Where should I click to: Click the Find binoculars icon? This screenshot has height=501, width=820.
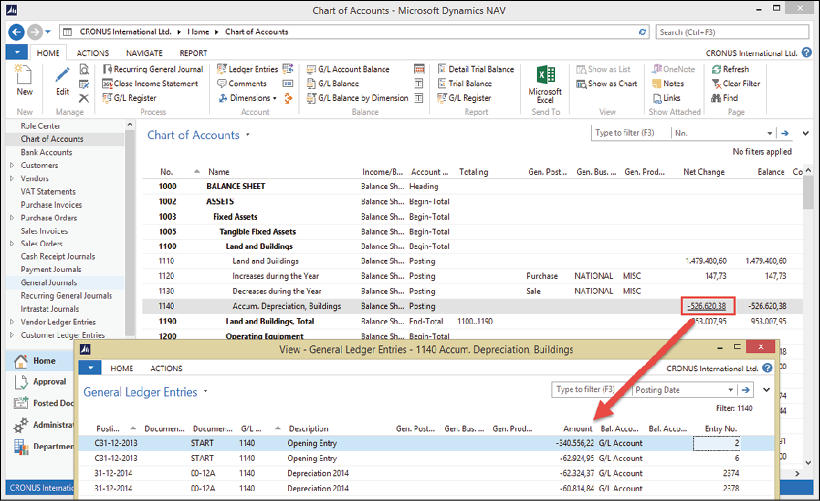[716, 98]
